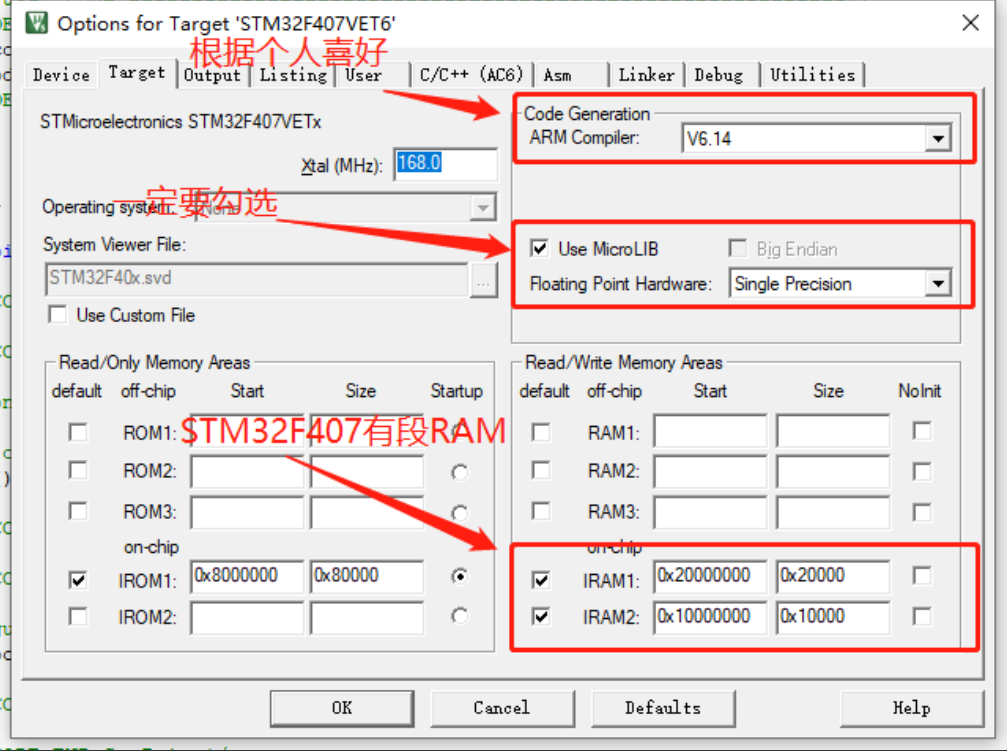Click the IRAM2 Size field showing 0x10000
This screenshot has width=1007, height=751.
click(833, 617)
